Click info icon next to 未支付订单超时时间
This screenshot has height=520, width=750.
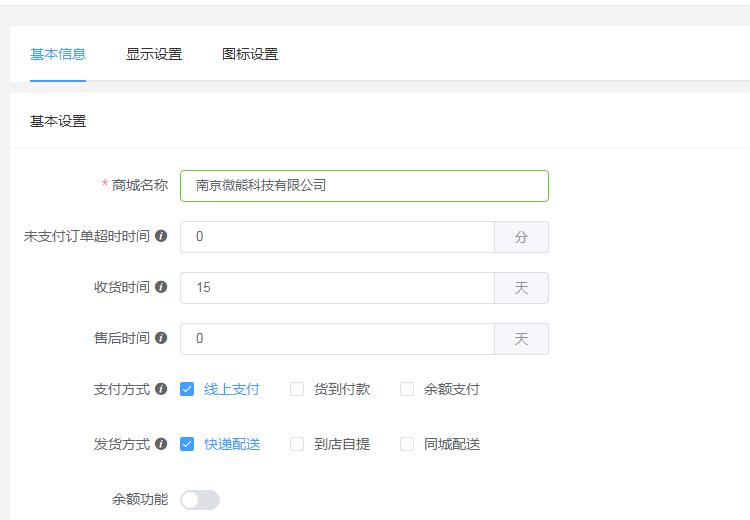coord(161,236)
